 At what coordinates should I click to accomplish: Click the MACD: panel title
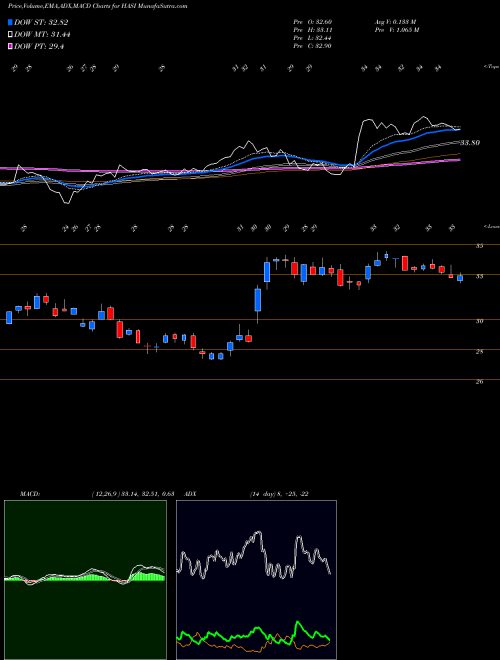29,494
